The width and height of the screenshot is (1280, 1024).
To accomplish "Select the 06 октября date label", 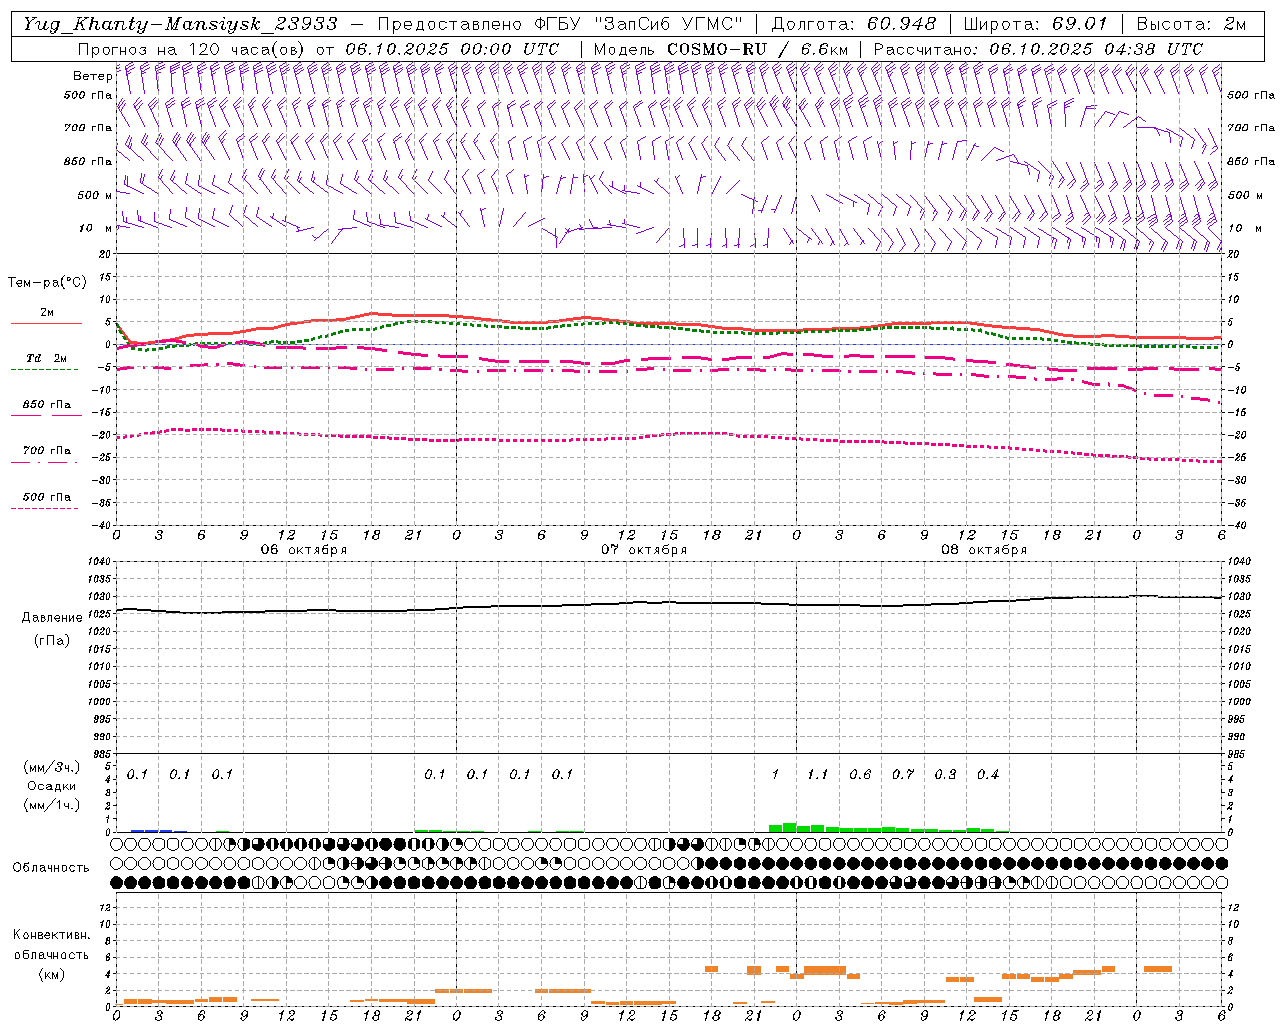I will click(x=304, y=550).
